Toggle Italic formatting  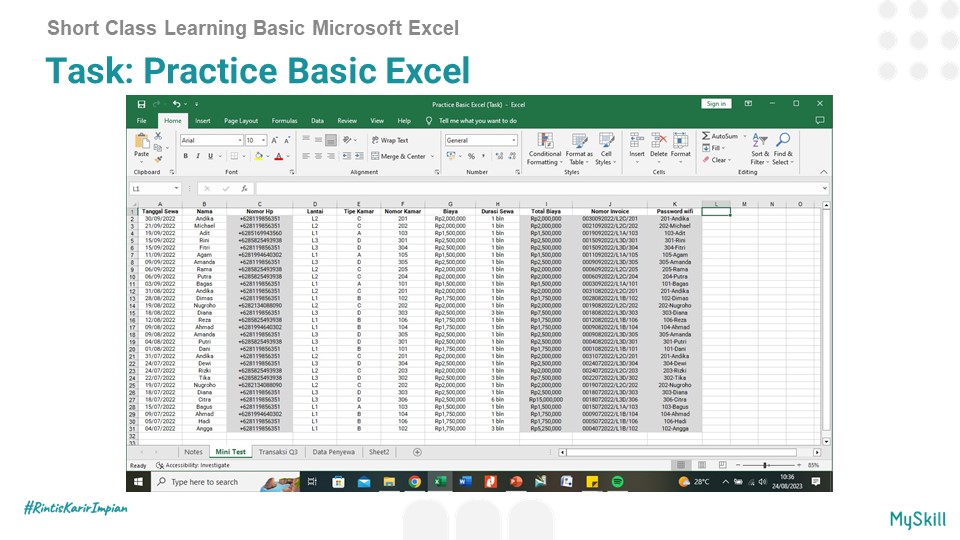(198, 156)
